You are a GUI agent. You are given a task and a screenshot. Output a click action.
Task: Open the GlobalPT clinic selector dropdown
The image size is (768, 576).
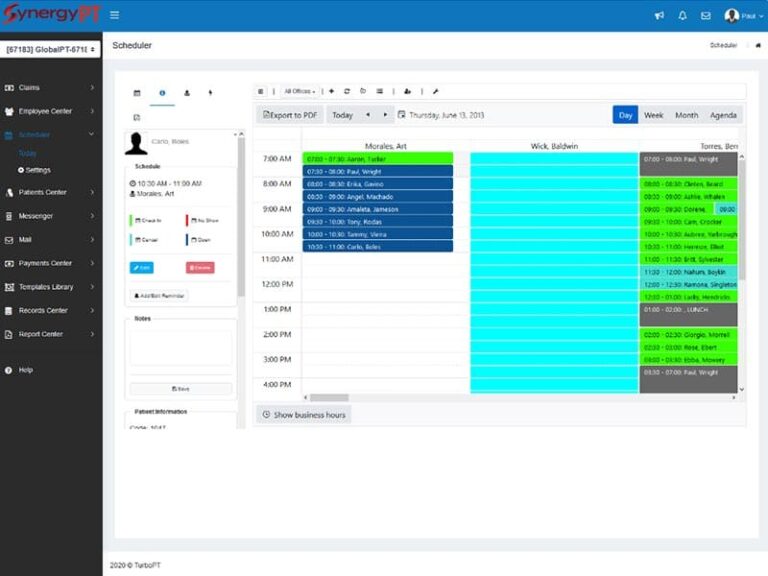point(50,49)
